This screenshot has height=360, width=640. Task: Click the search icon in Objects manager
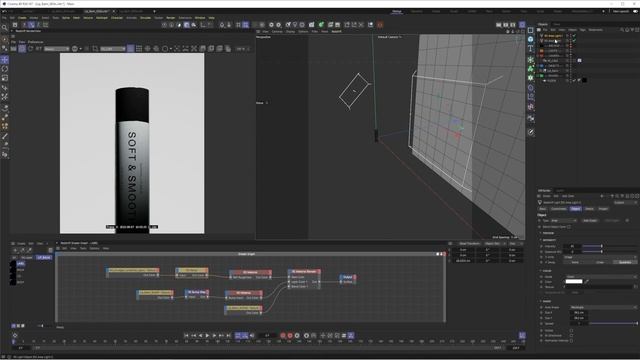click(622, 30)
